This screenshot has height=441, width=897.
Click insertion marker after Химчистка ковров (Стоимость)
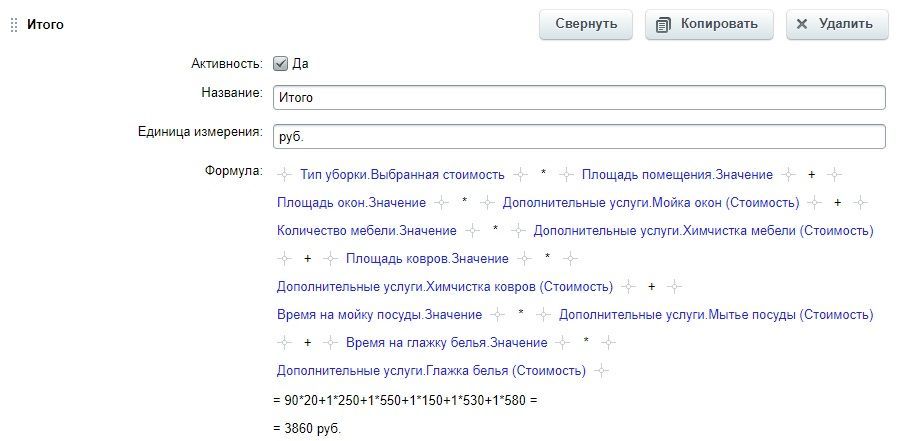coord(628,287)
